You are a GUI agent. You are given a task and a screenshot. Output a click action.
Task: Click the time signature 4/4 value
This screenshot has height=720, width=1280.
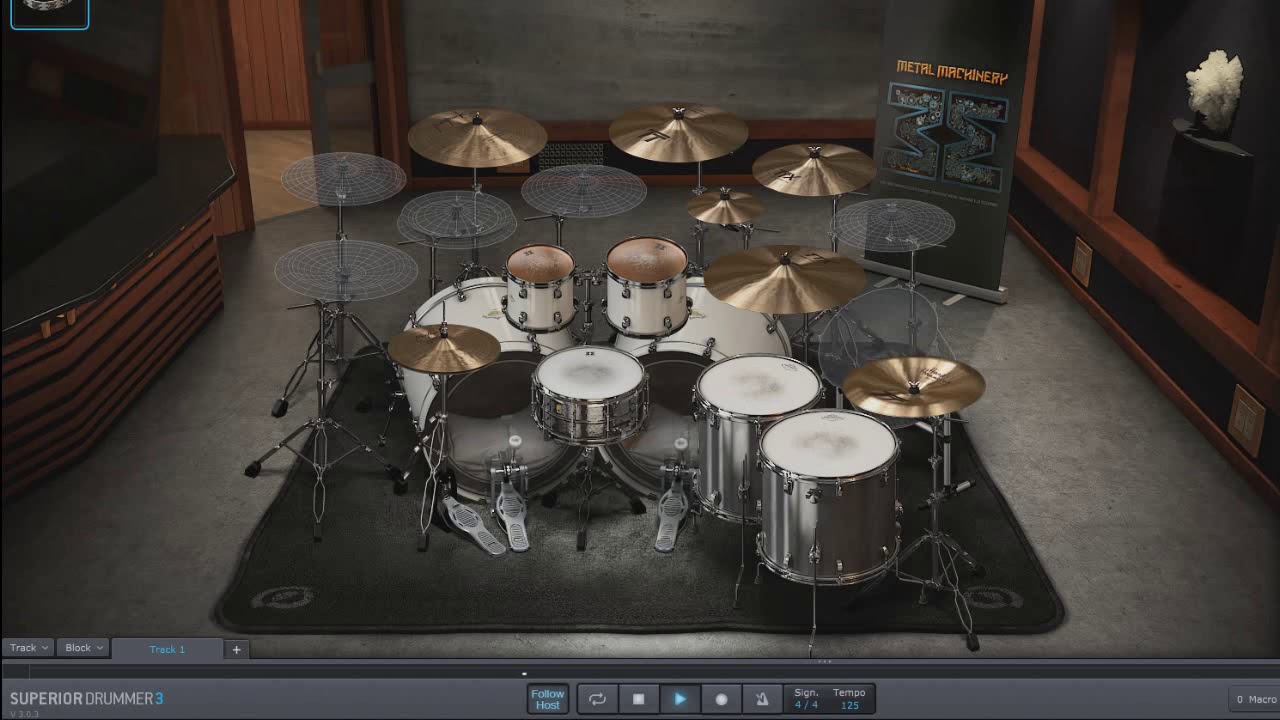(806, 705)
